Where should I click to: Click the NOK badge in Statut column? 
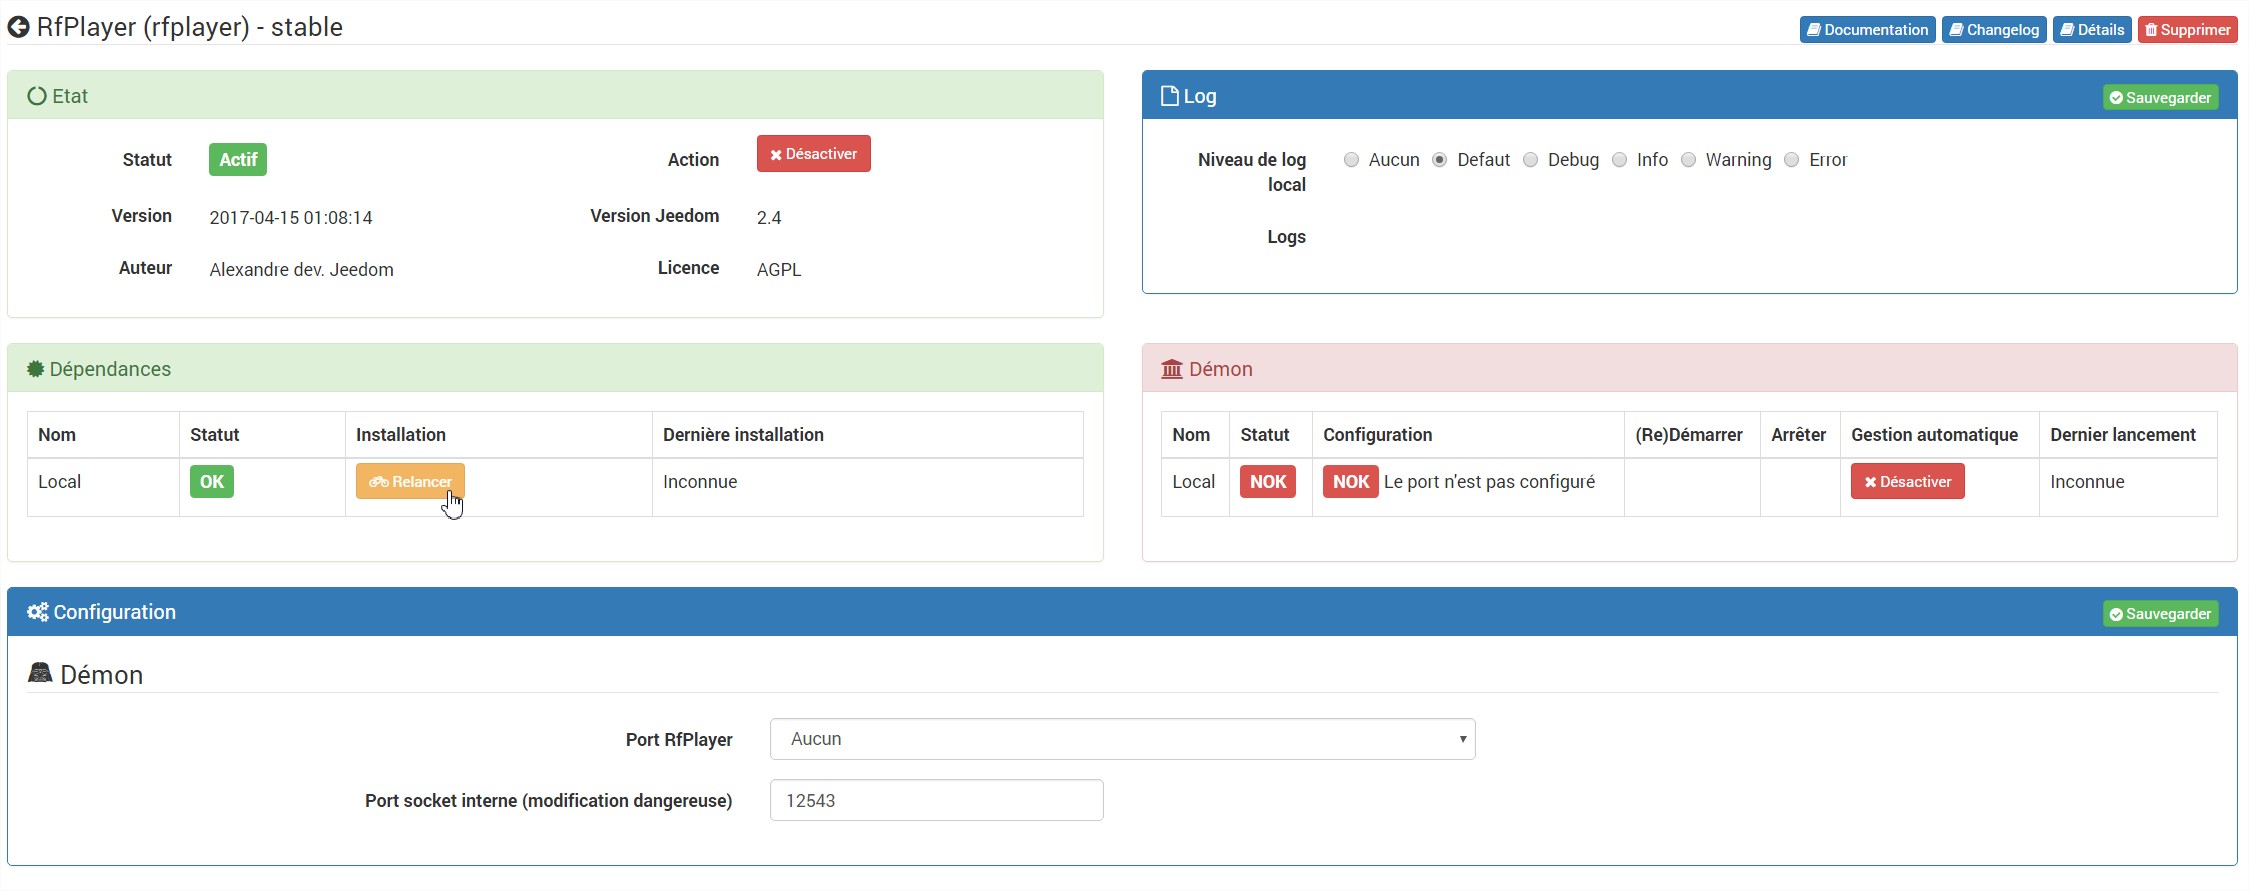tap(1268, 482)
